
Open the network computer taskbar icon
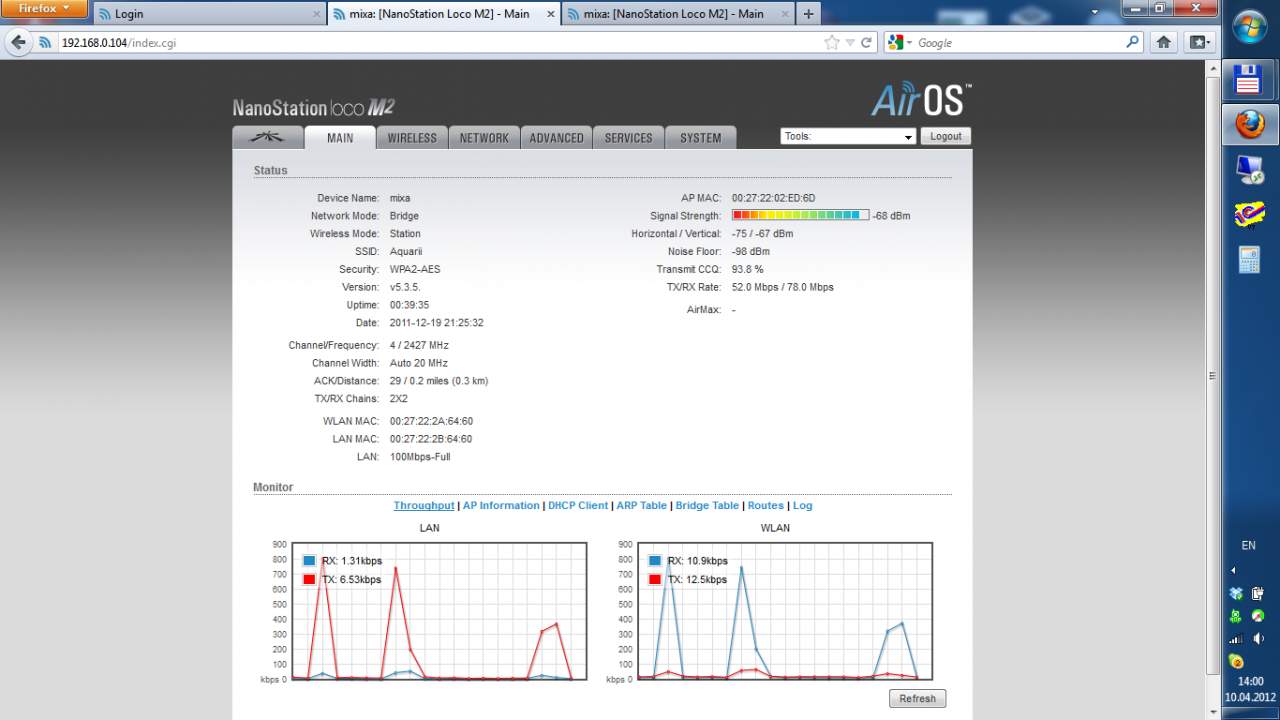coord(1250,170)
